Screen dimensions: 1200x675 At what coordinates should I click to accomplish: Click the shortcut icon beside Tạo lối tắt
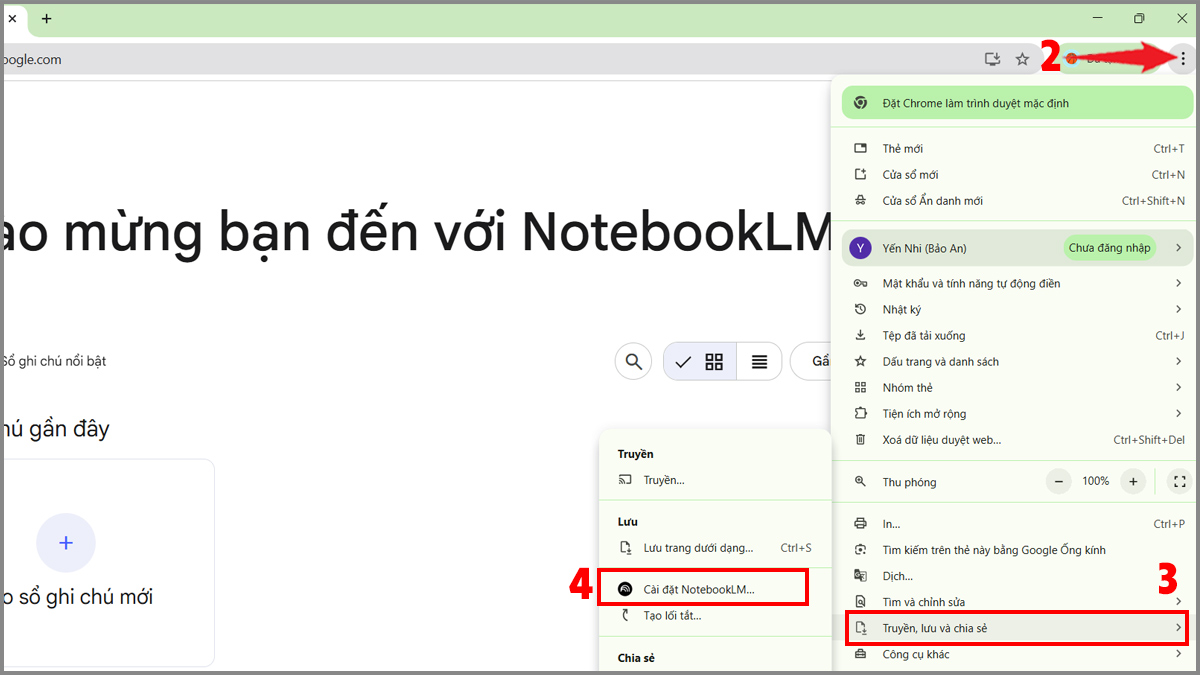tap(625, 615)
